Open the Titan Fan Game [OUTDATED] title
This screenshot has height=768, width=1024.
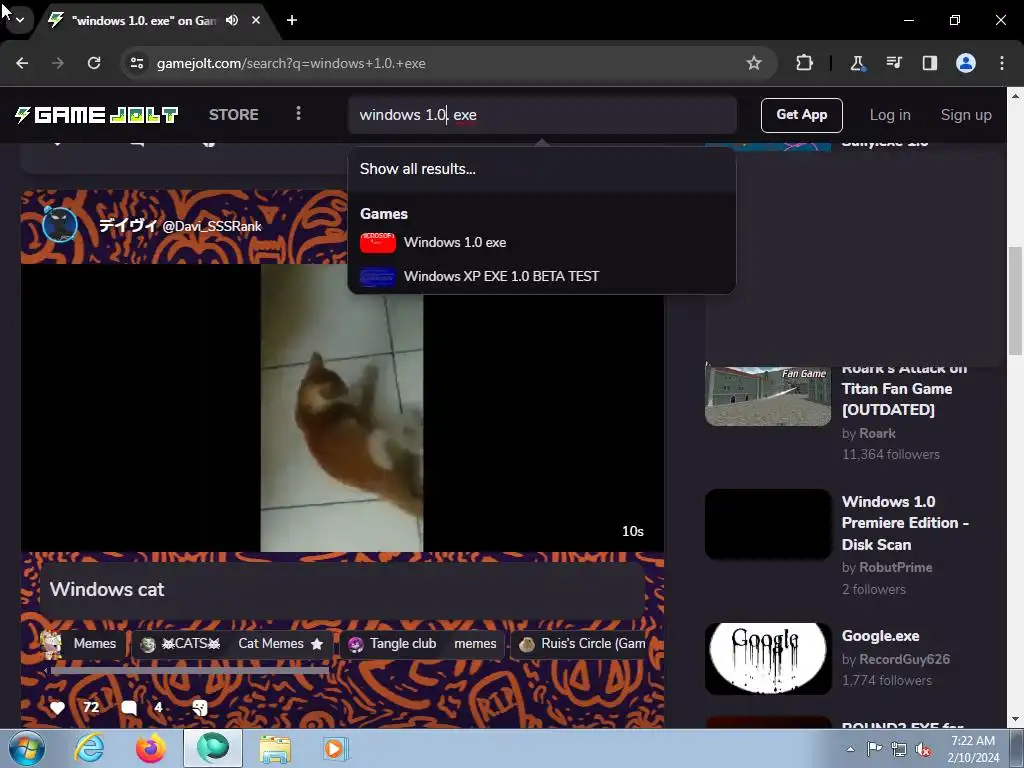pyautogui.click(x=904, y=389)
